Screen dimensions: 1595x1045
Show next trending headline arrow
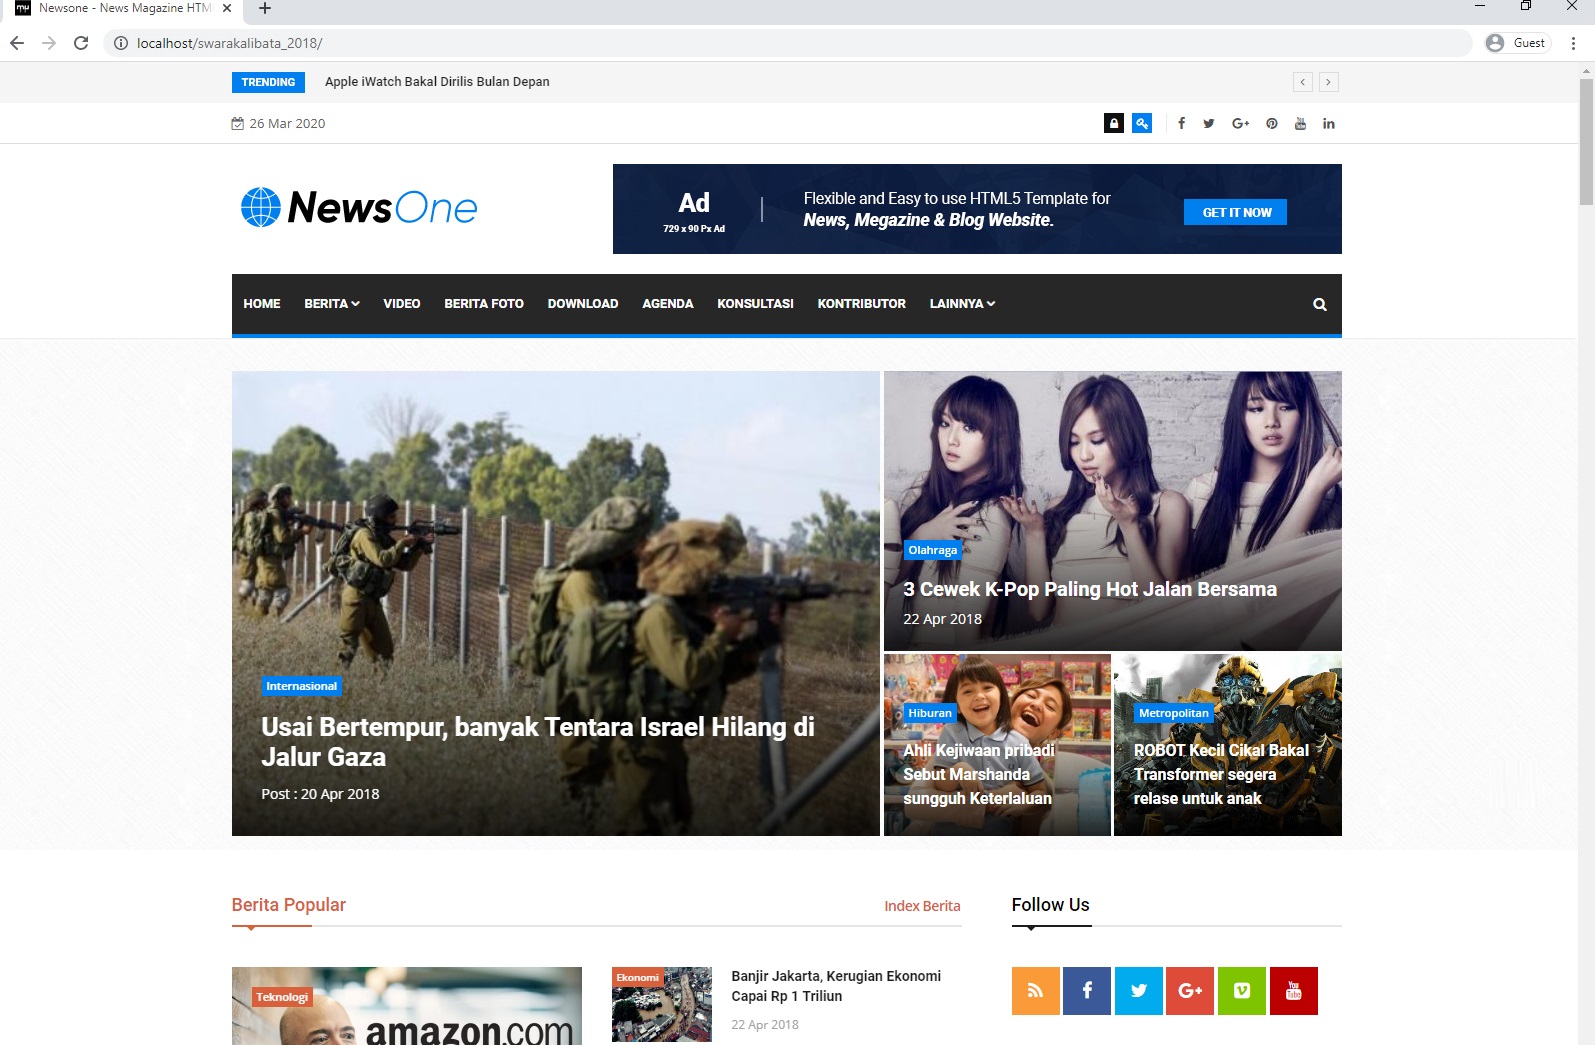[x=1328, y=82]
